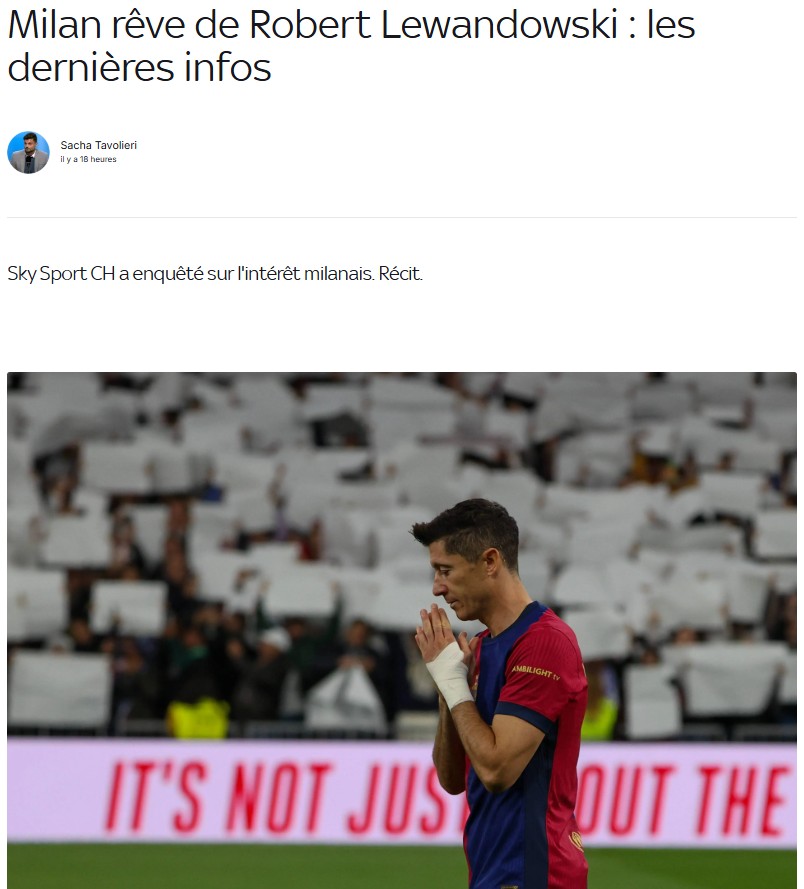Open the author name Sacha Tavolieri
Image resolution: width=804 pixels, height=889 pixels.
[99, 145]
